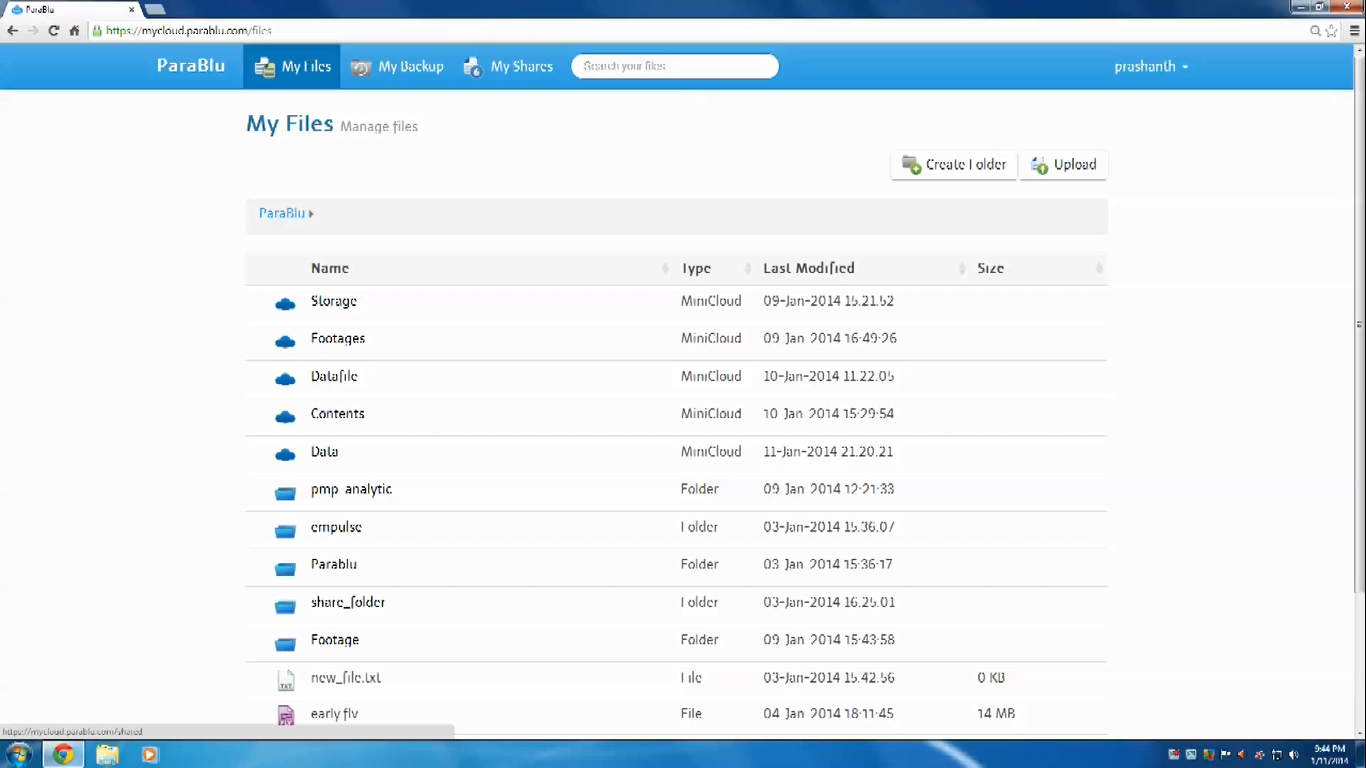Click the browser forward arrow
1366x768 pixels.
click(33, 31)
